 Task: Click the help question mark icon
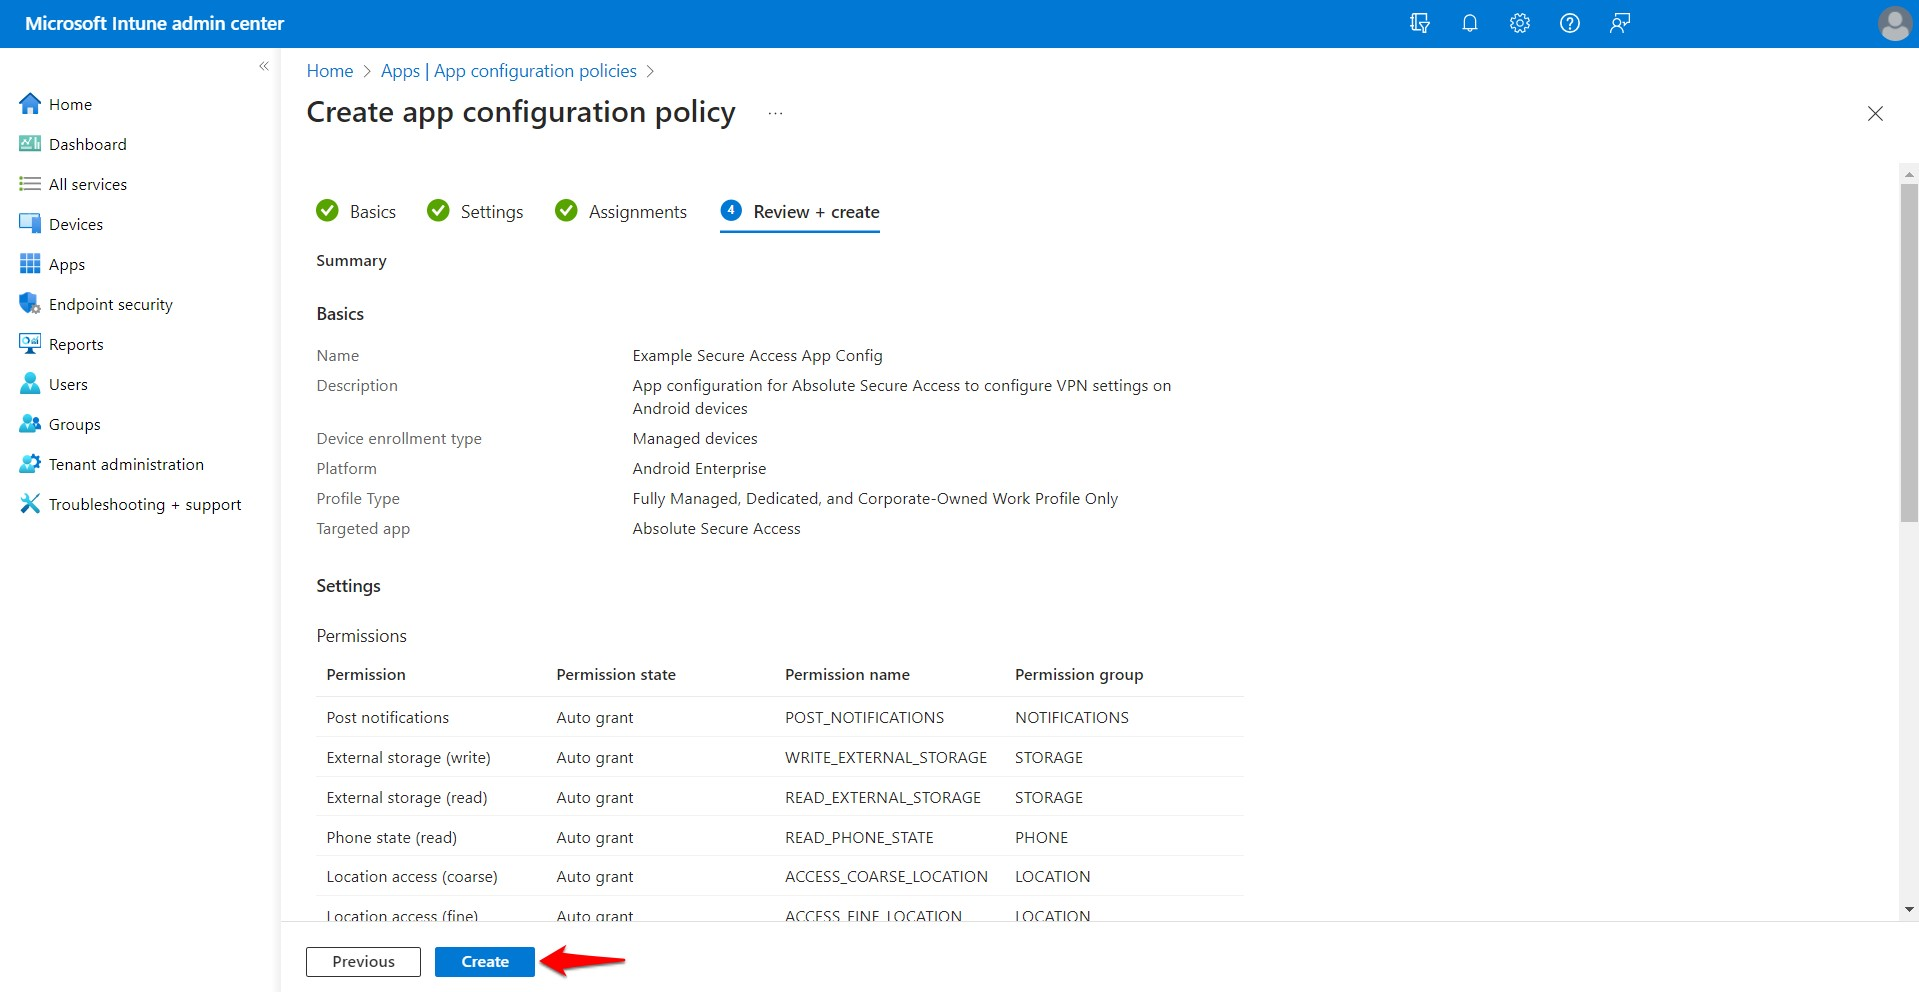(x=1569, y=23)
